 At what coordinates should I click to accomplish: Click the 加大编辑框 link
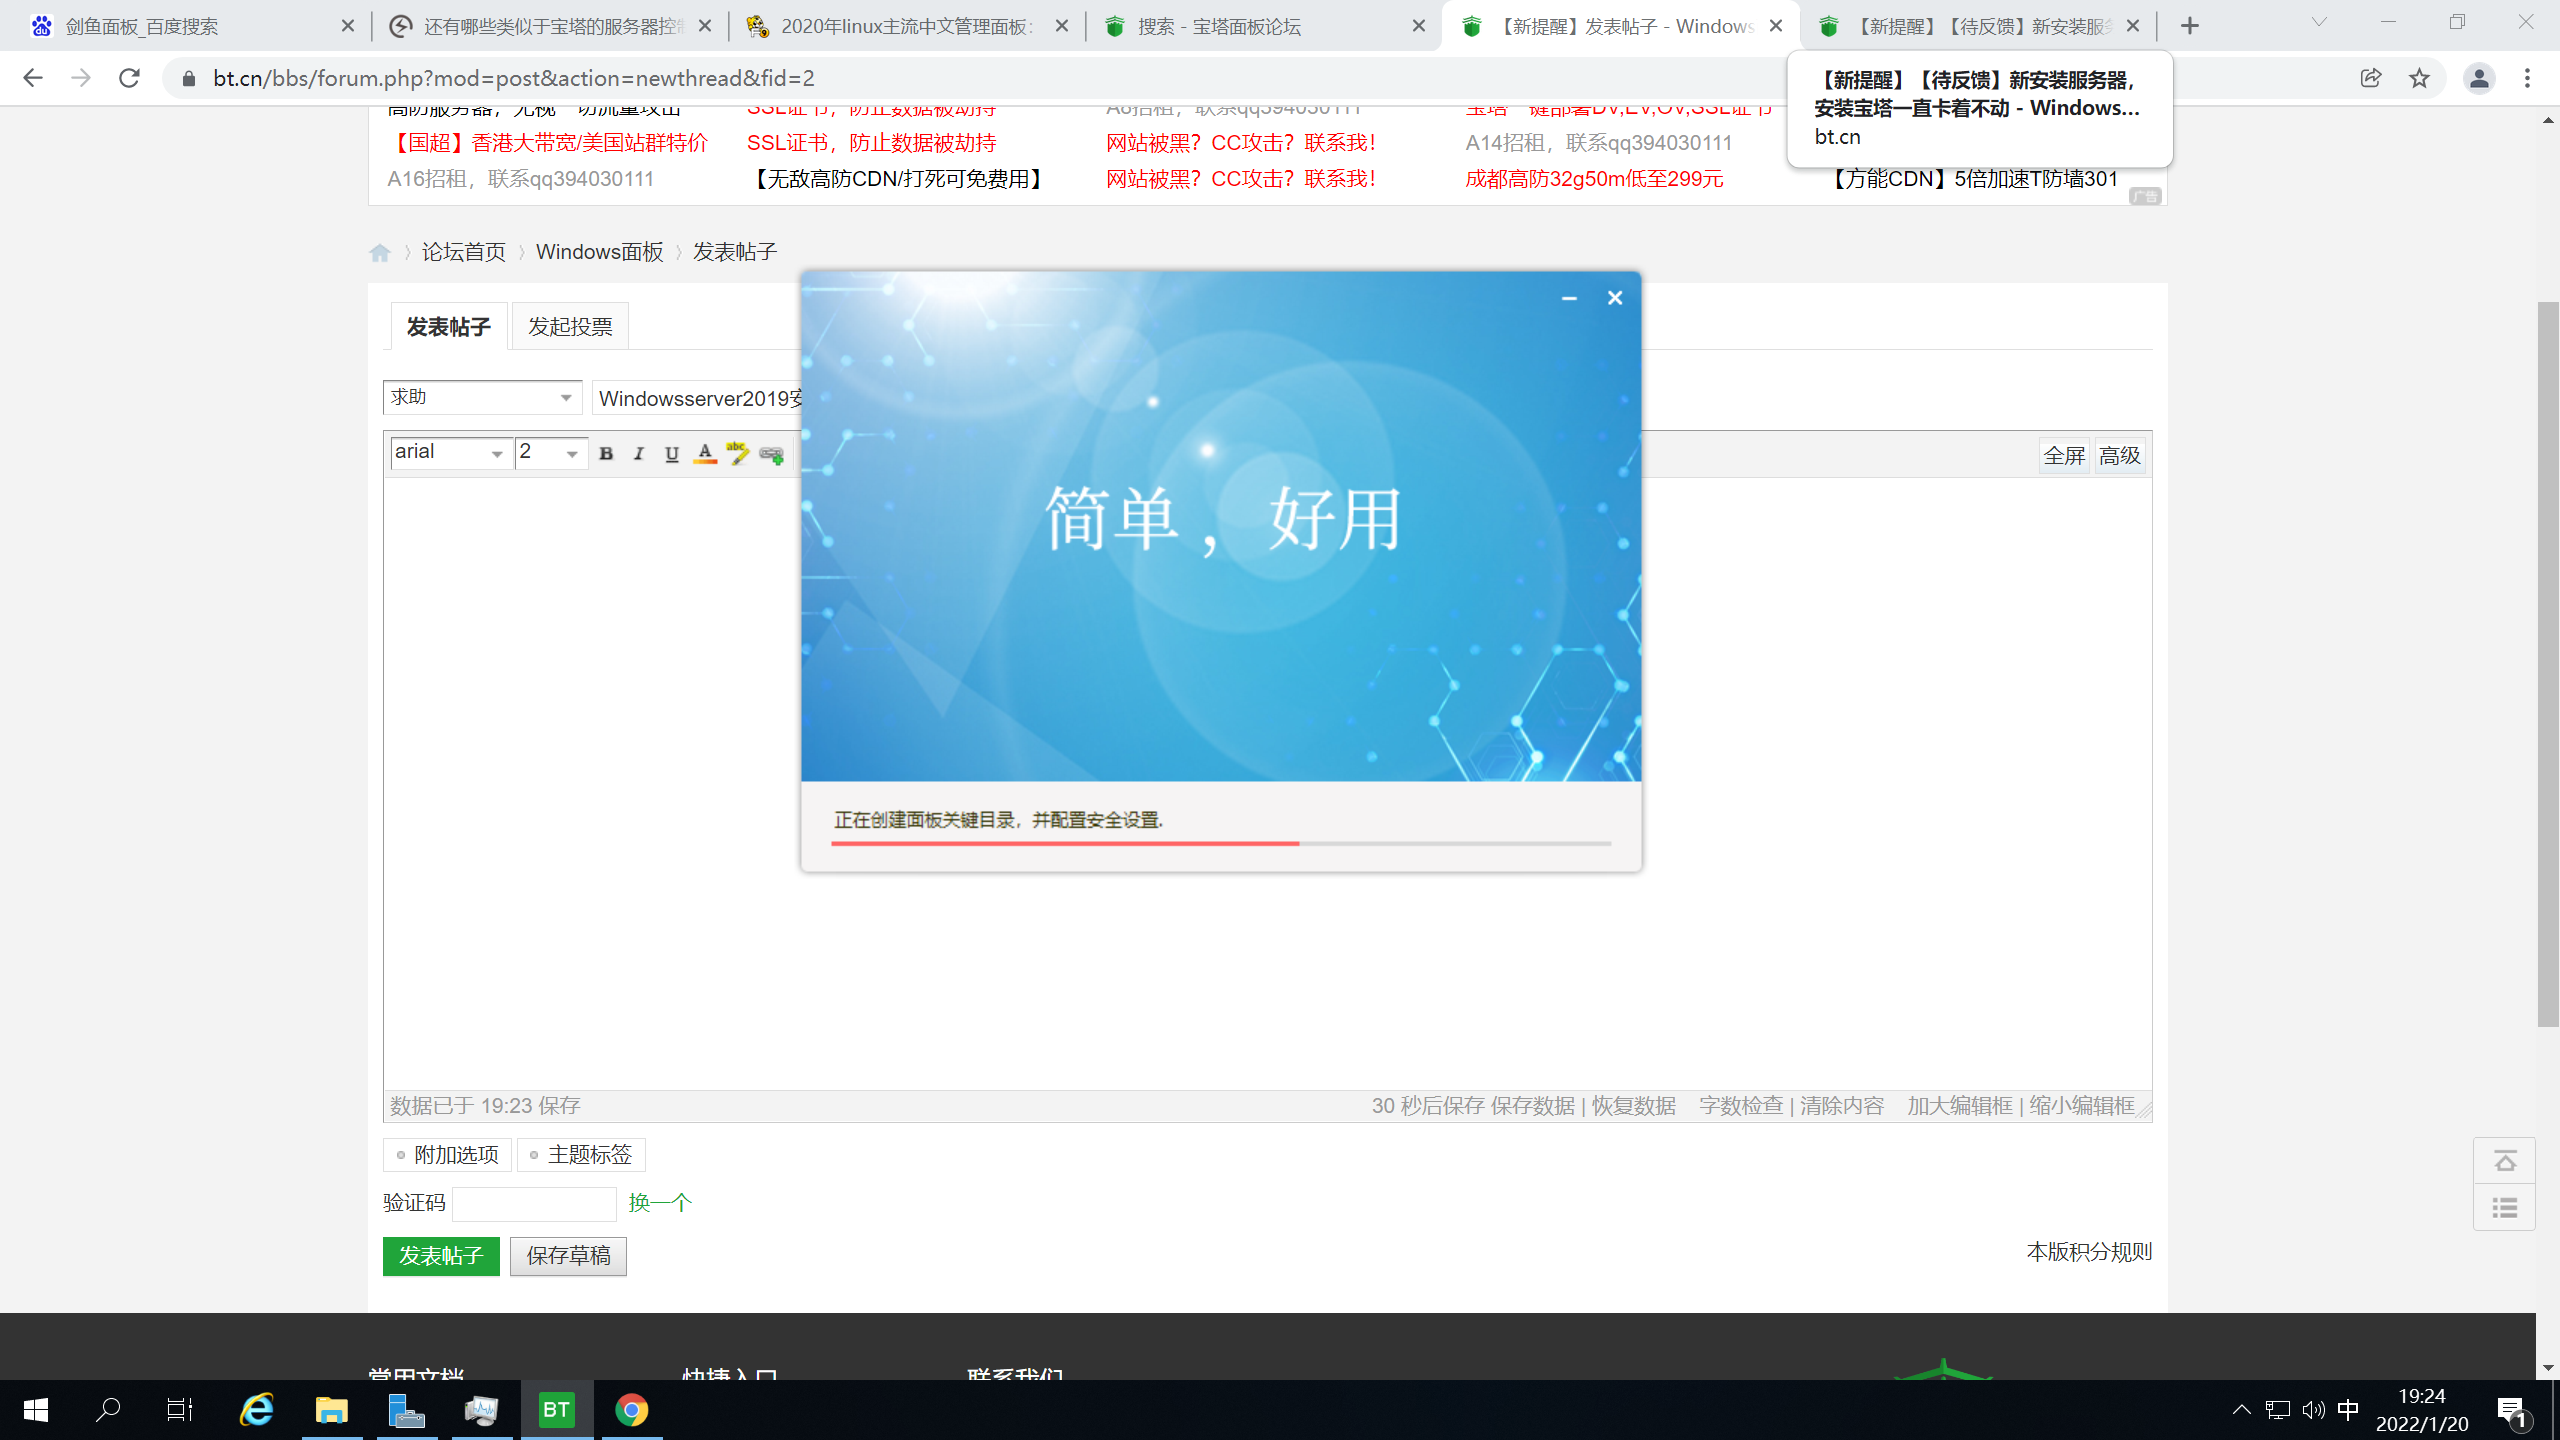click(x=1960, y=1106)
